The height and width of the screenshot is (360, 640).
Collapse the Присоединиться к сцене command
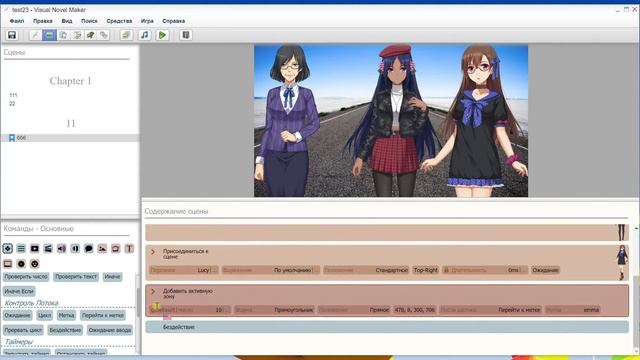point(153,252)
